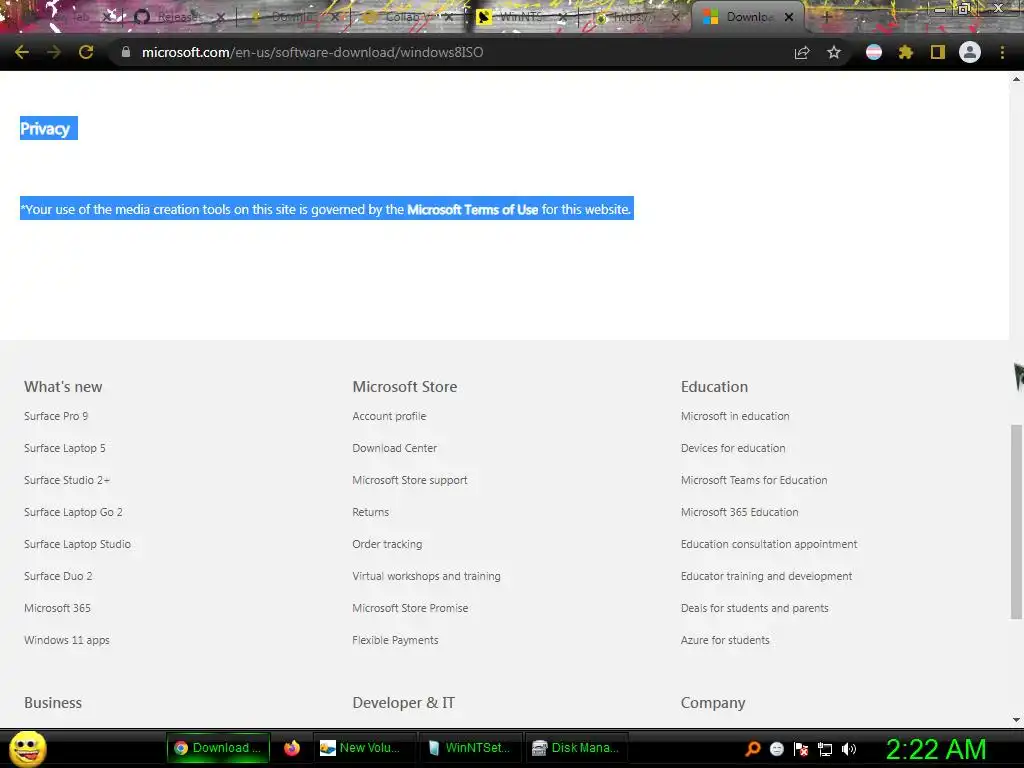Open the smiley-face Start button

pyautogui.click(x=27, y=748)
